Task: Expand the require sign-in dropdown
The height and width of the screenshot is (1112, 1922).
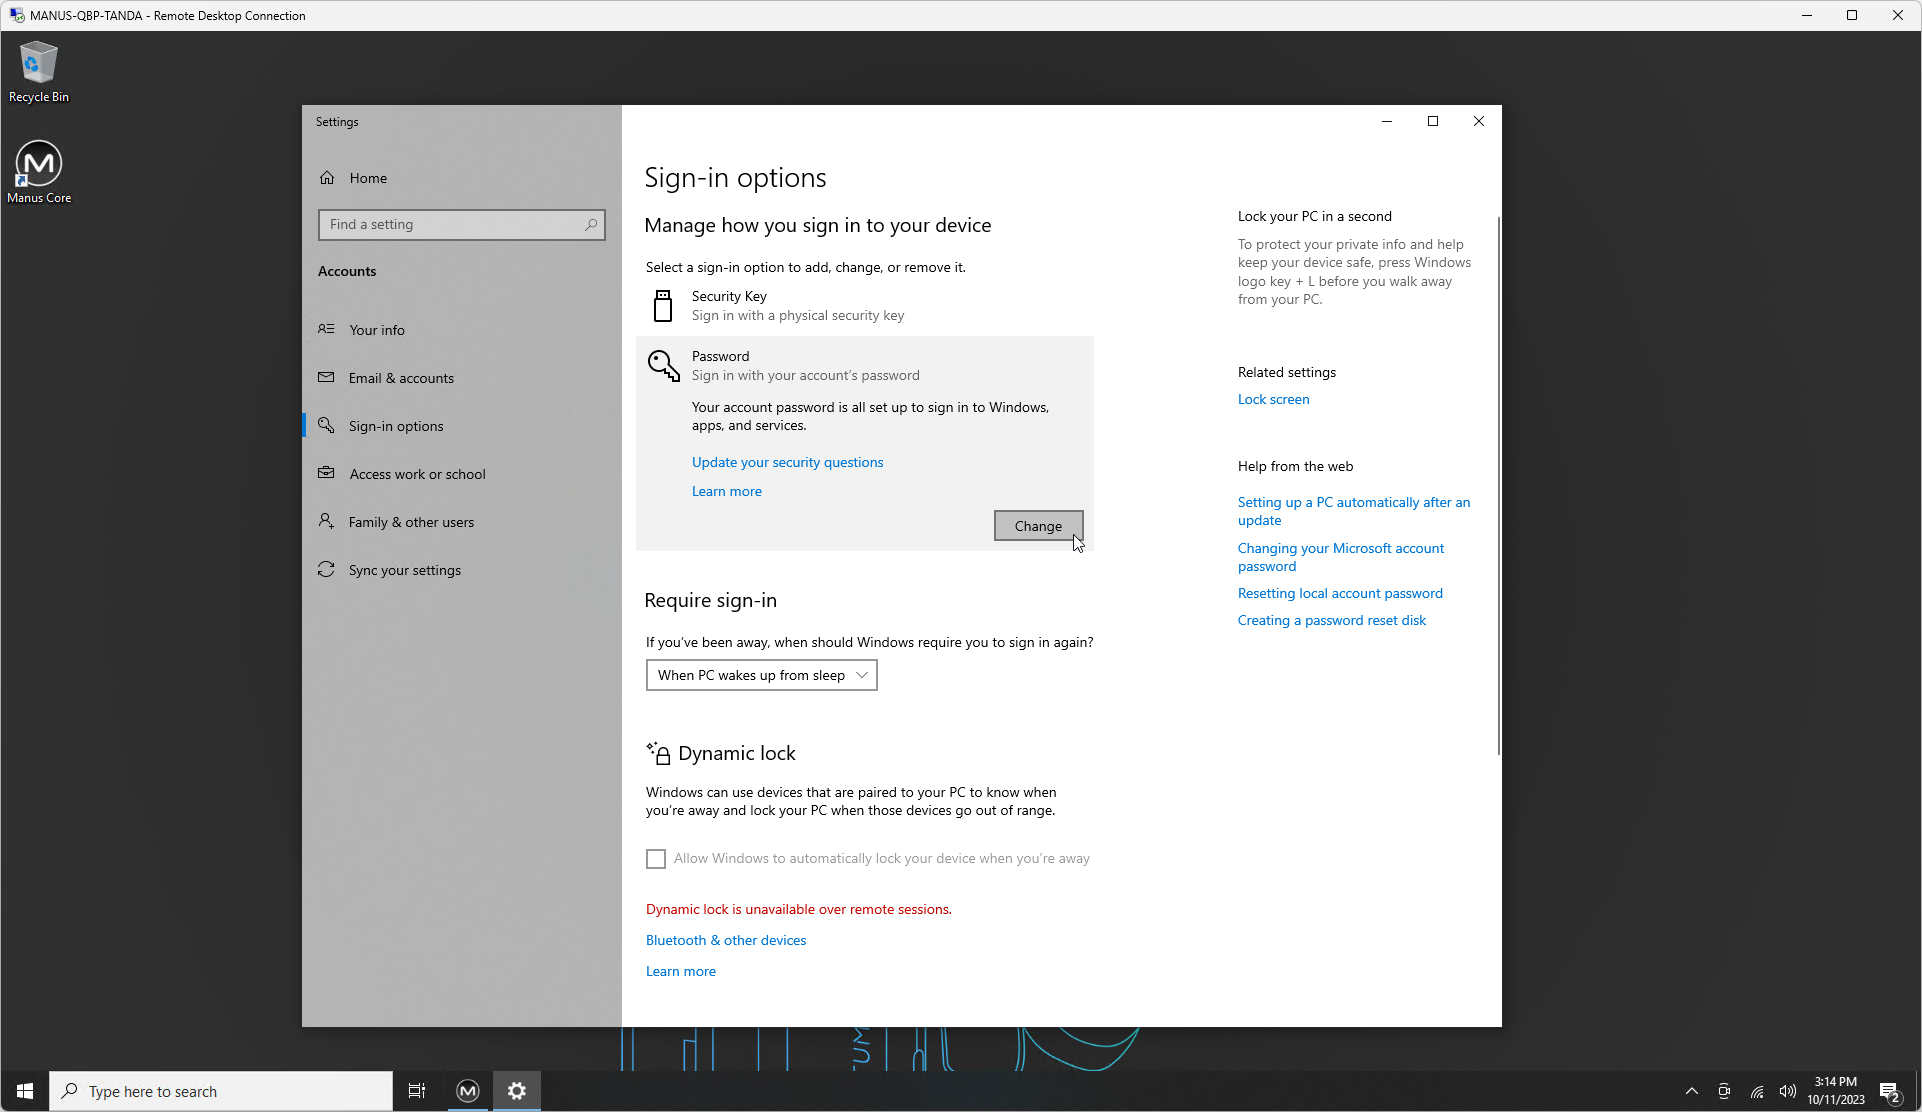Action: pyautogui.click(x=761, y=676)
